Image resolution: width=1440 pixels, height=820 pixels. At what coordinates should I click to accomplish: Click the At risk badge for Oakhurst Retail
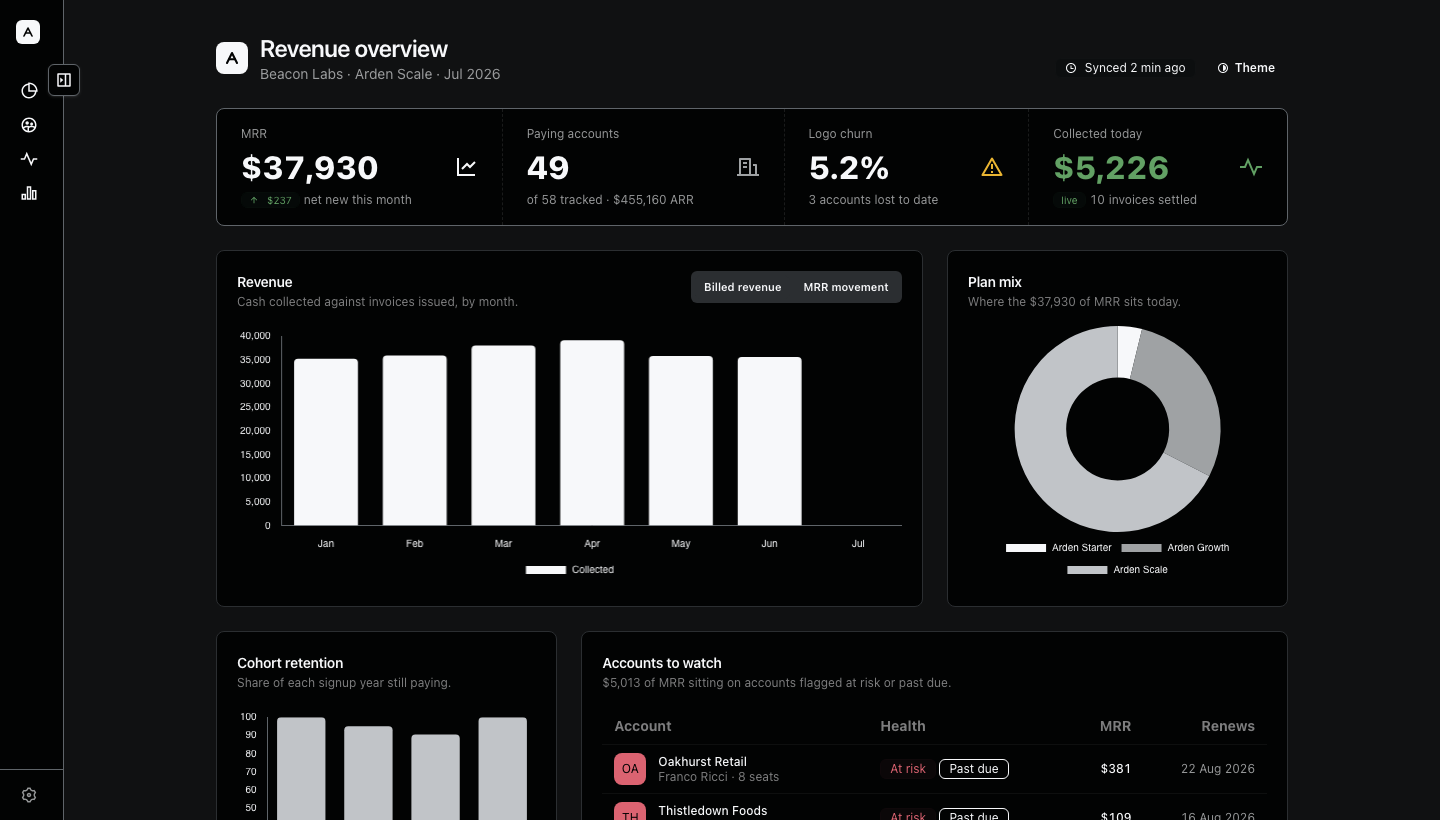pyautogui.click(x=908, y=769)
